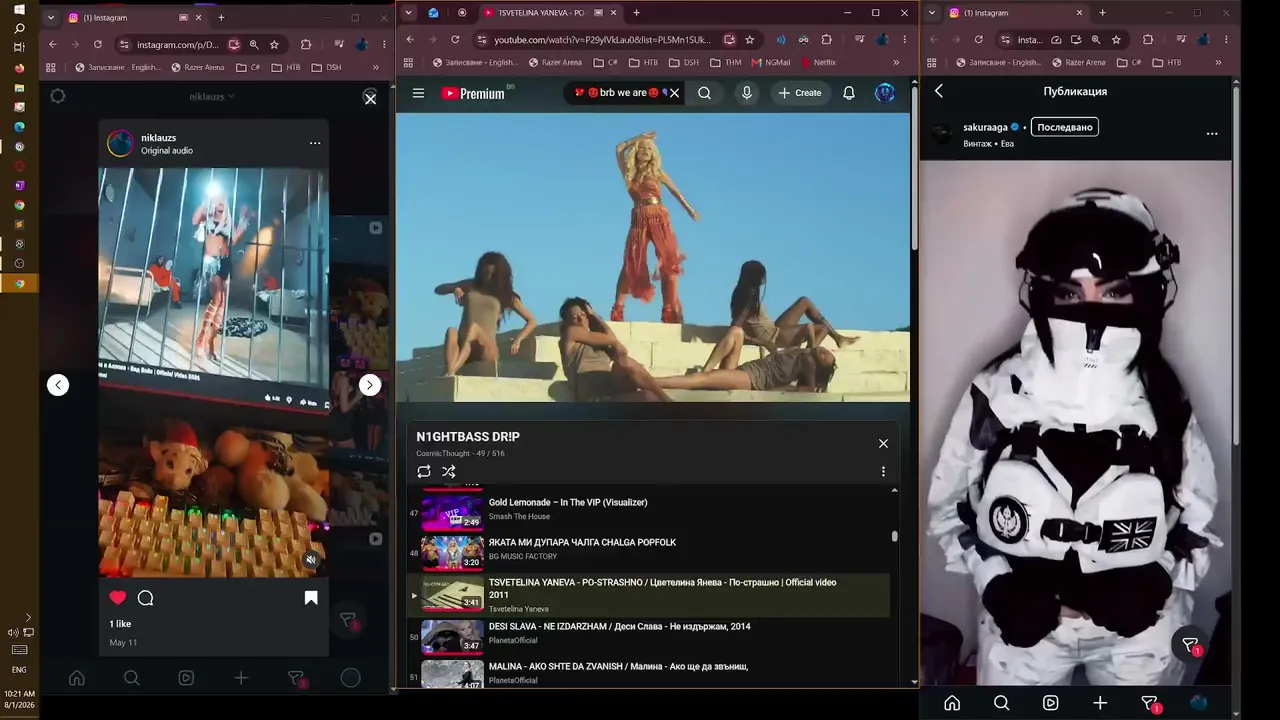The height and width of the screenshot is (720, 1280).
Task: Click the YouTube video player
Action: [653, 257]
